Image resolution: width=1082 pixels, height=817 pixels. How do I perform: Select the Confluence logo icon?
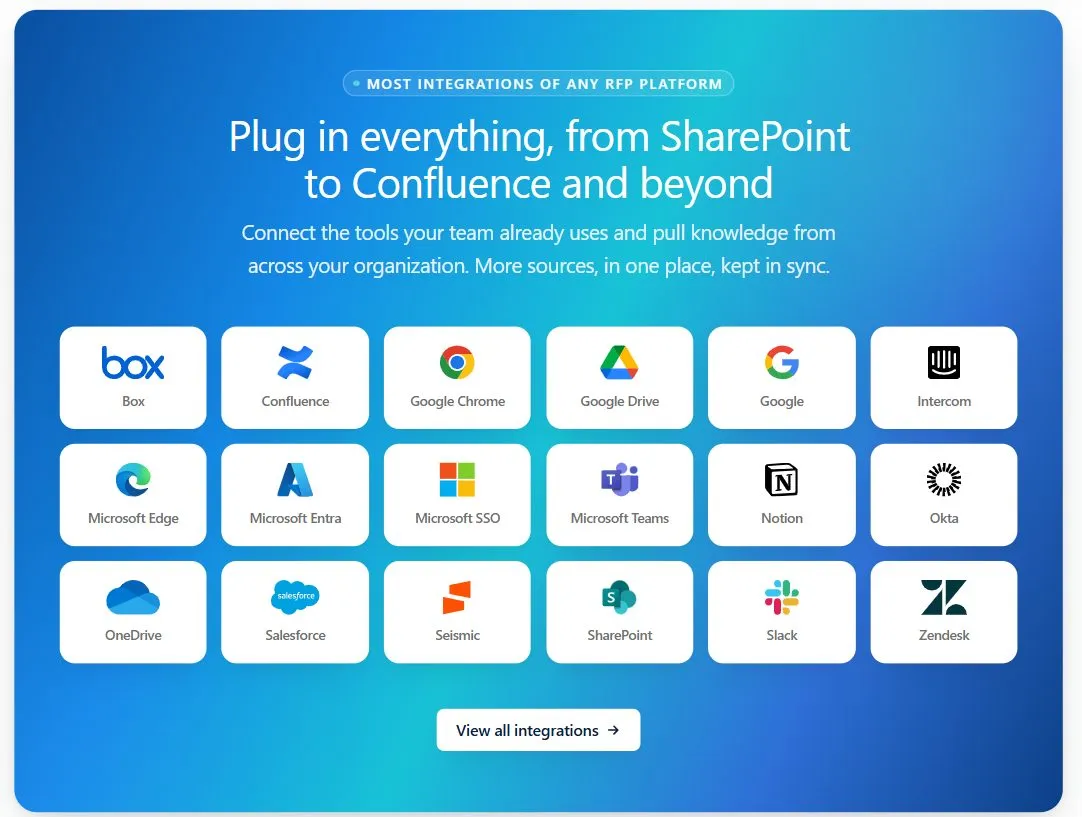[295, 363]
